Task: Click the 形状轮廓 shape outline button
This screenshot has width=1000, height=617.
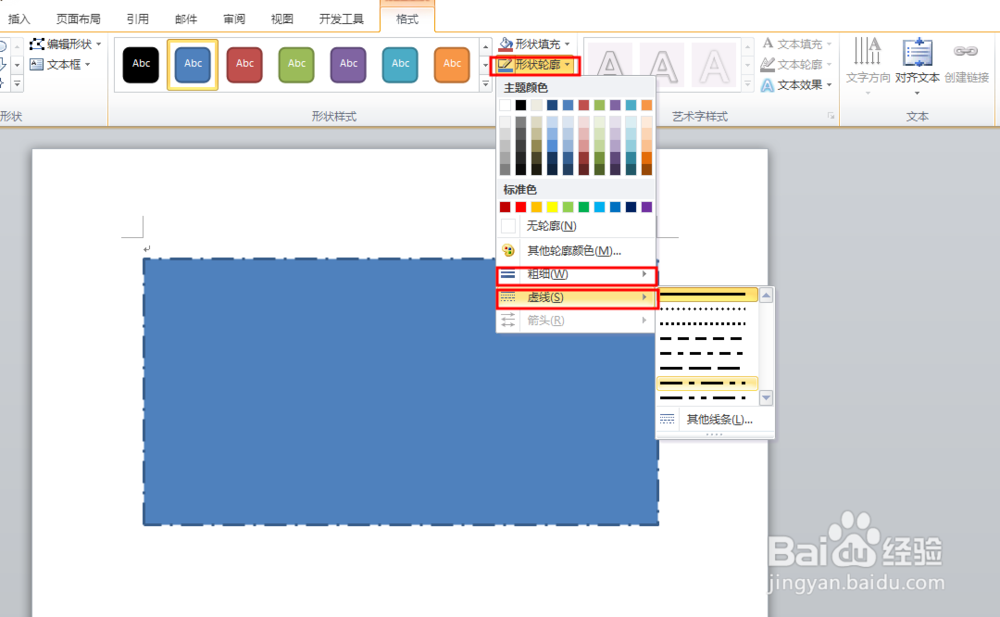Action: [x=534, y=64]
